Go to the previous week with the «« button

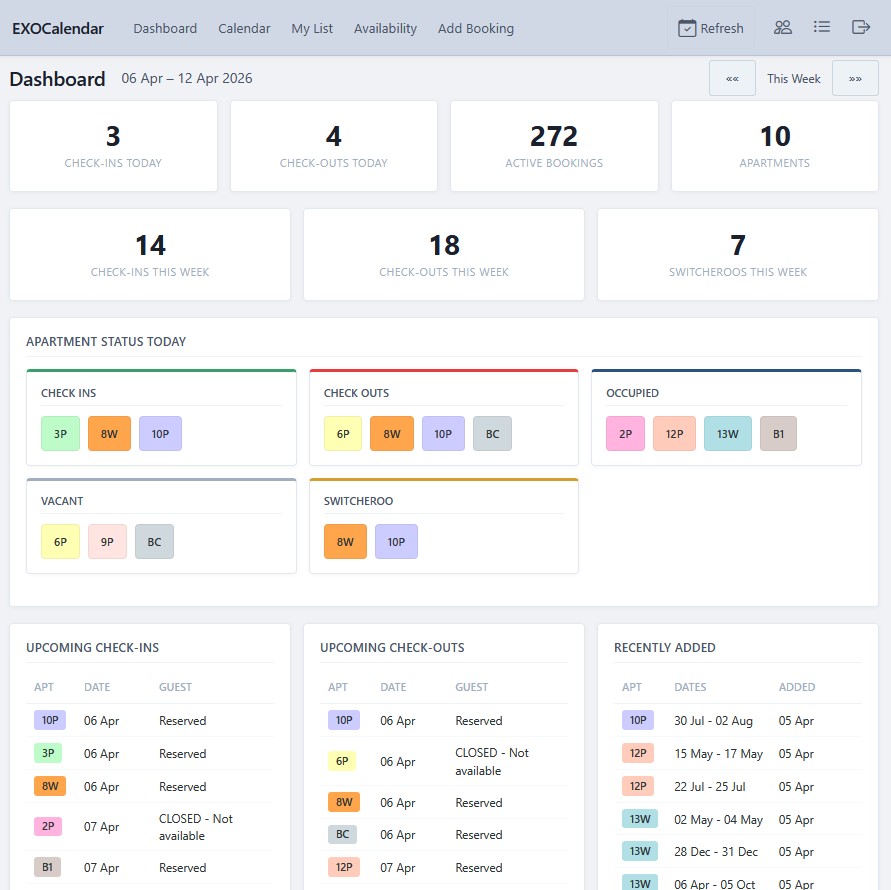[x=733, y=77]
